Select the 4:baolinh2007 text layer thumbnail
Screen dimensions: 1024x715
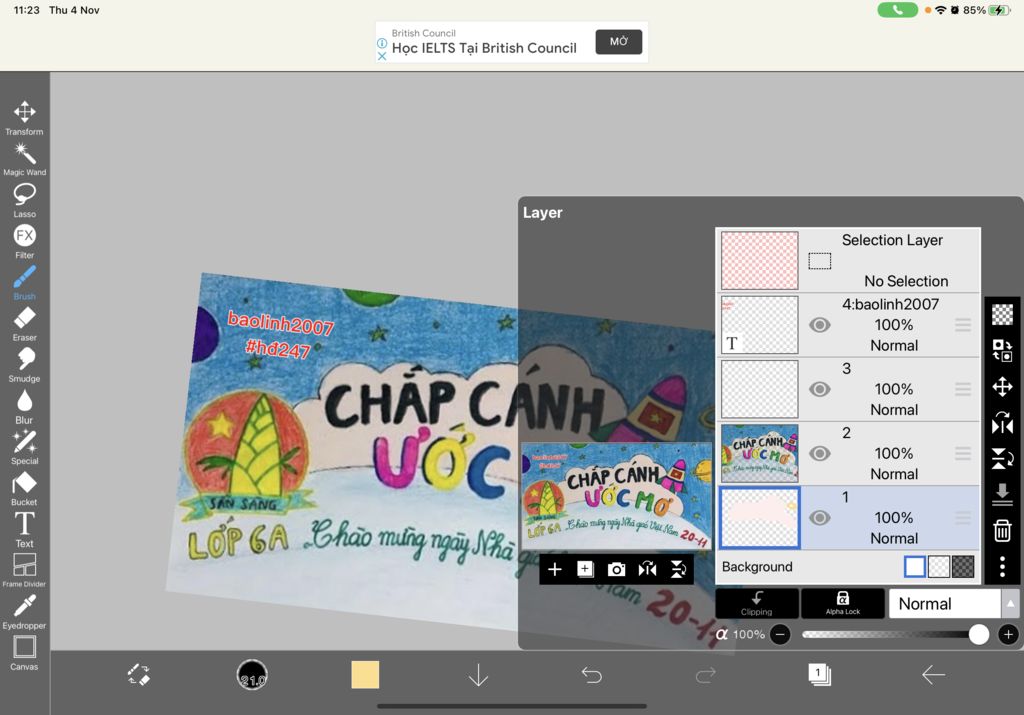760,325
